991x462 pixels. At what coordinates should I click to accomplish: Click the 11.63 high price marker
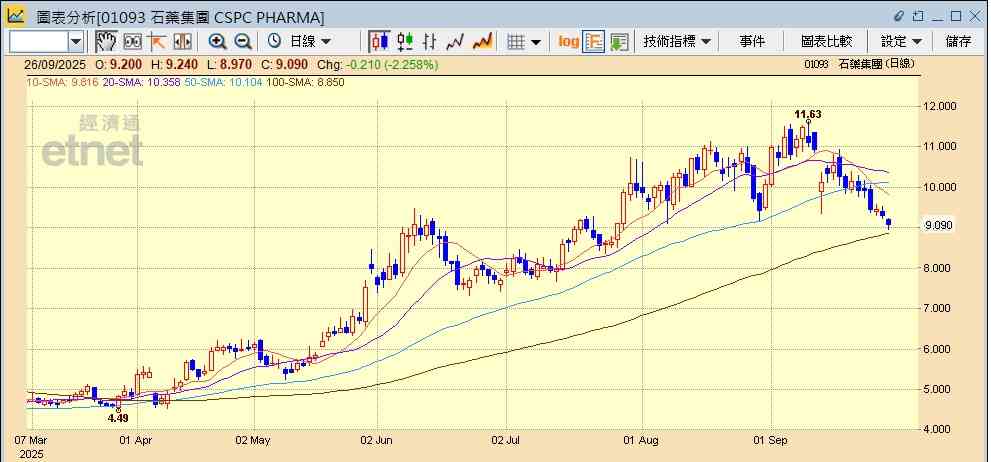pos(808,114)
